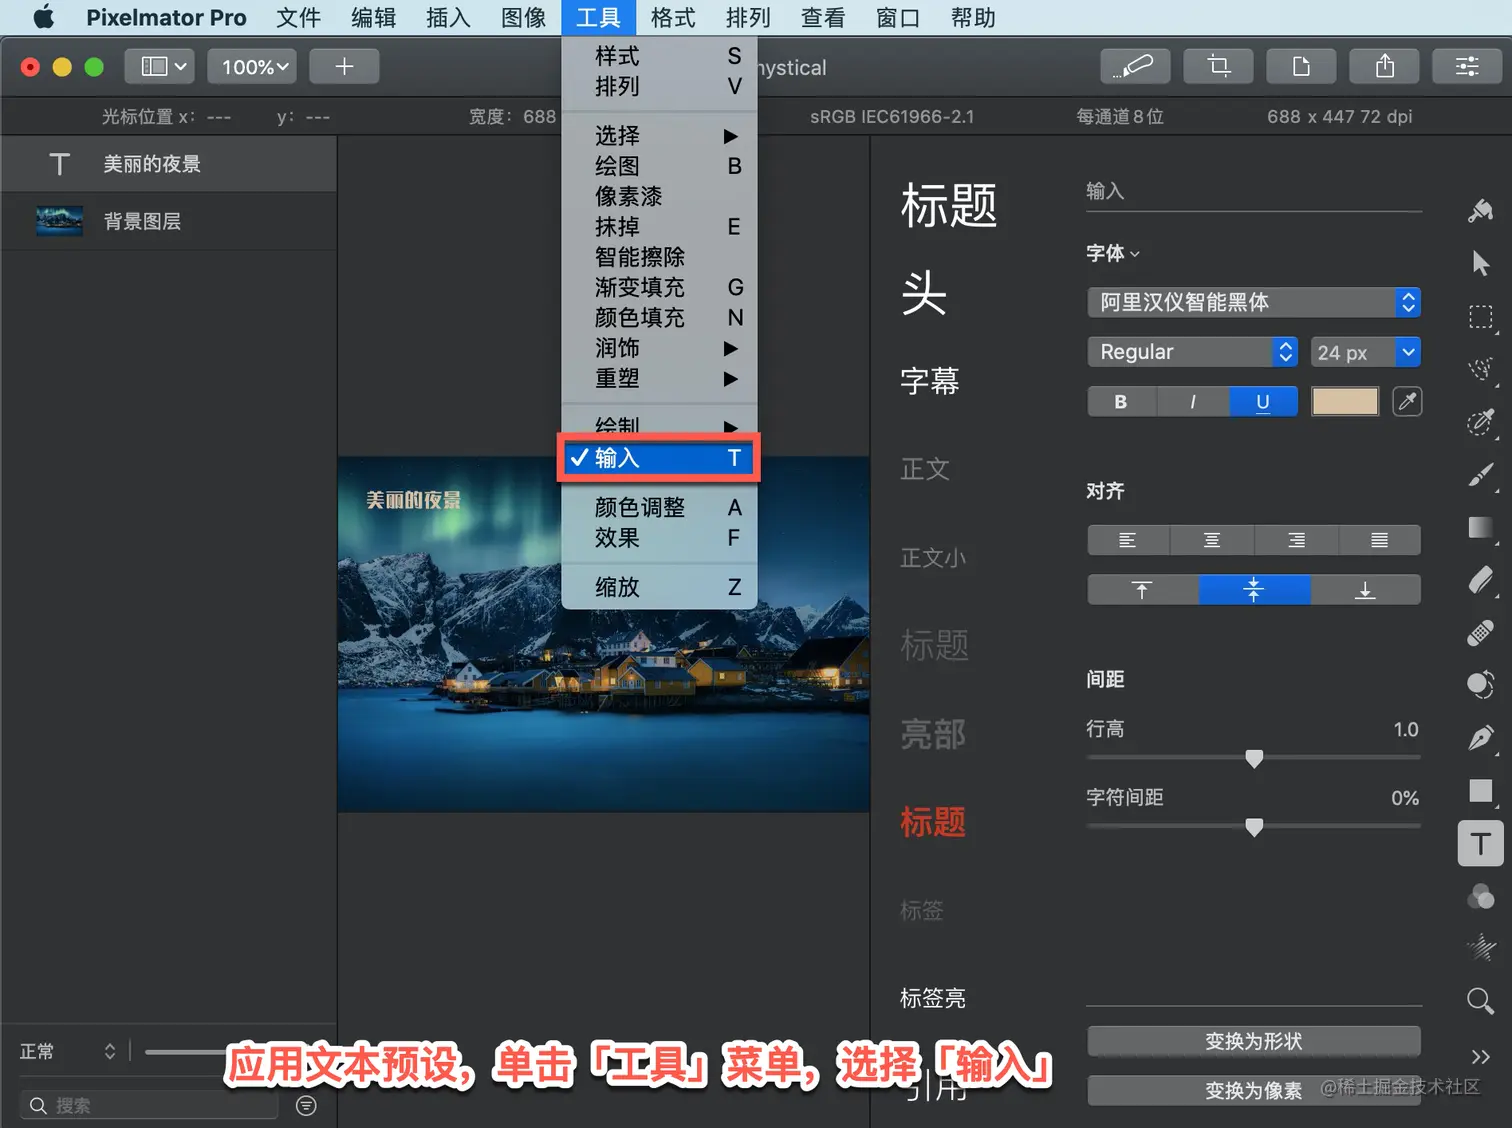Viewport: 1512px width, 1128px height.
Task: Select the Shape square tool
Action: (1481, 790)
